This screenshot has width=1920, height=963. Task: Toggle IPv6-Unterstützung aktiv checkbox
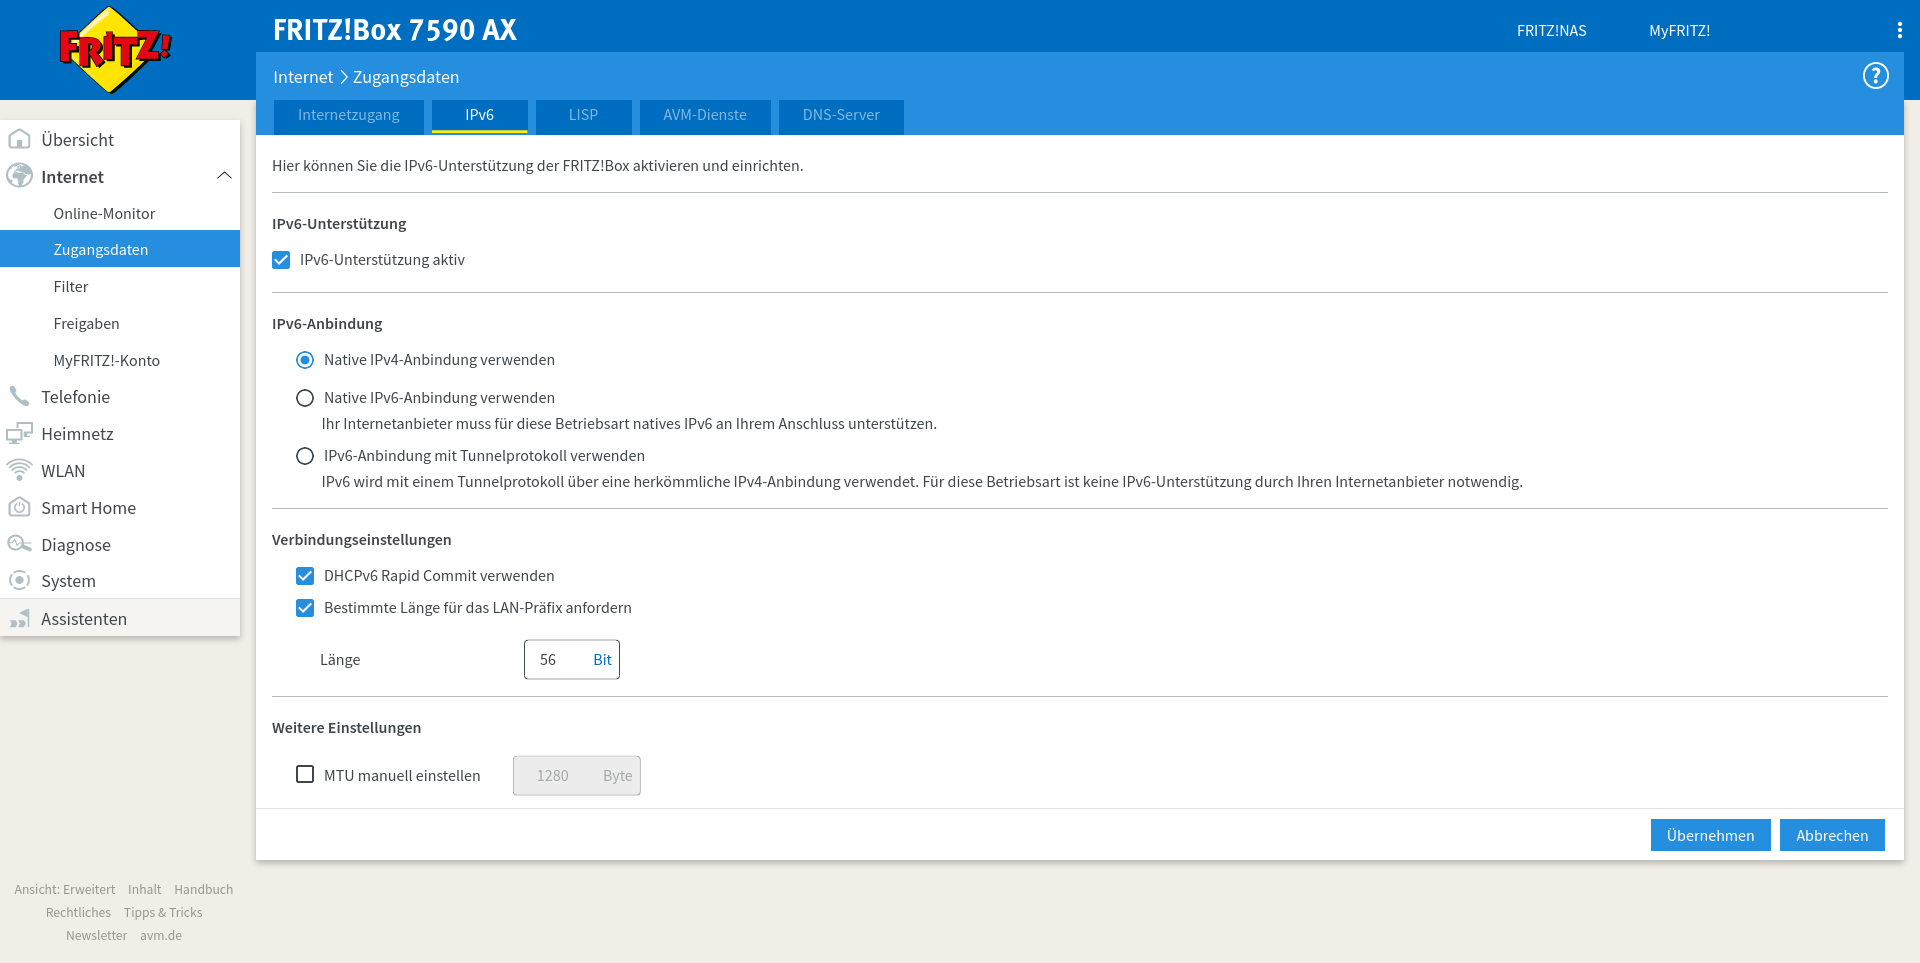281,260
